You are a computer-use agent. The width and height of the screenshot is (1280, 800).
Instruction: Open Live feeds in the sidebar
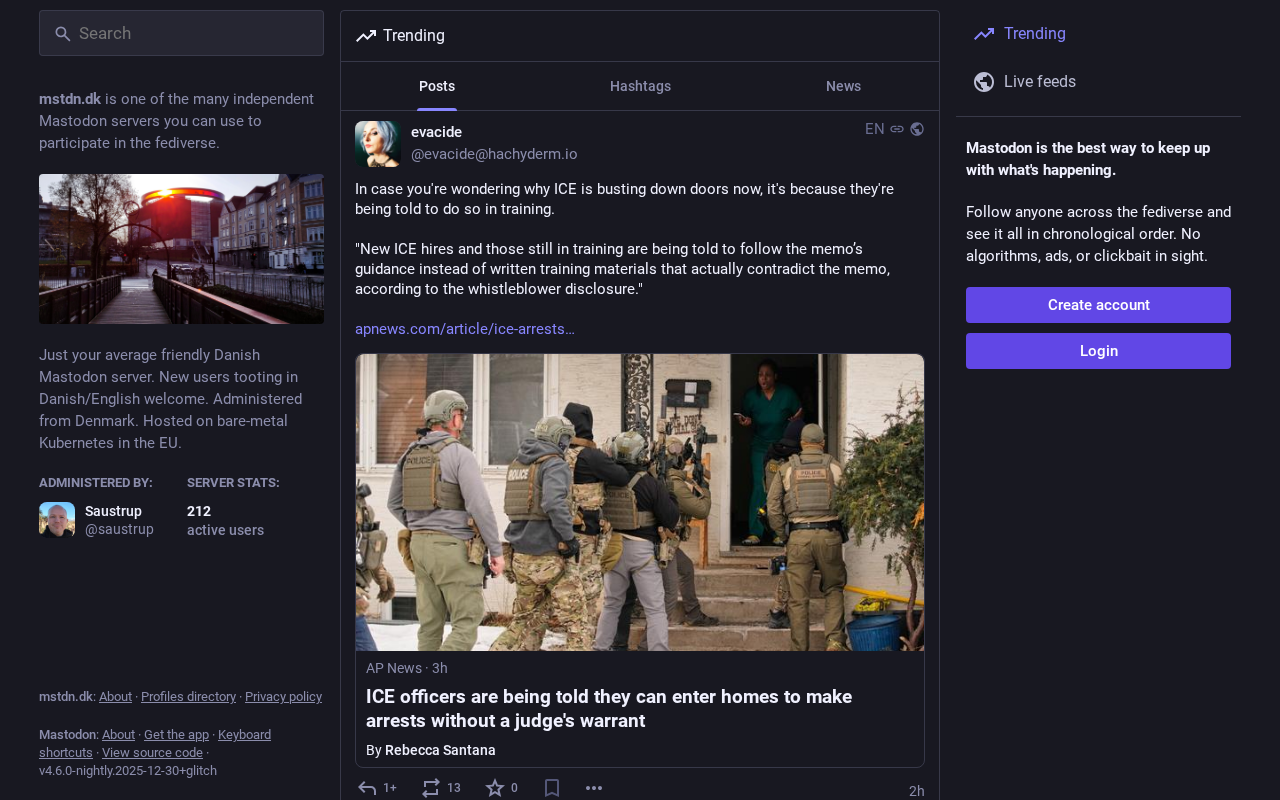point(1039,82)
